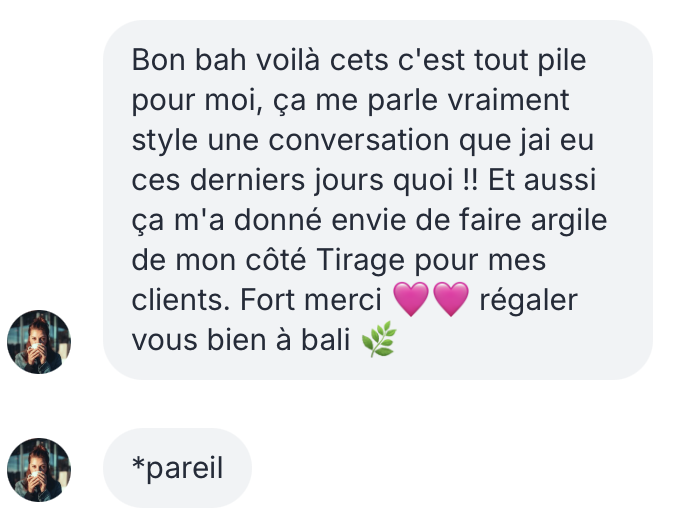Screen dimensions: 674x520
Task: Click the herb leaf emoji after bali
Action: tap(378, 339)
